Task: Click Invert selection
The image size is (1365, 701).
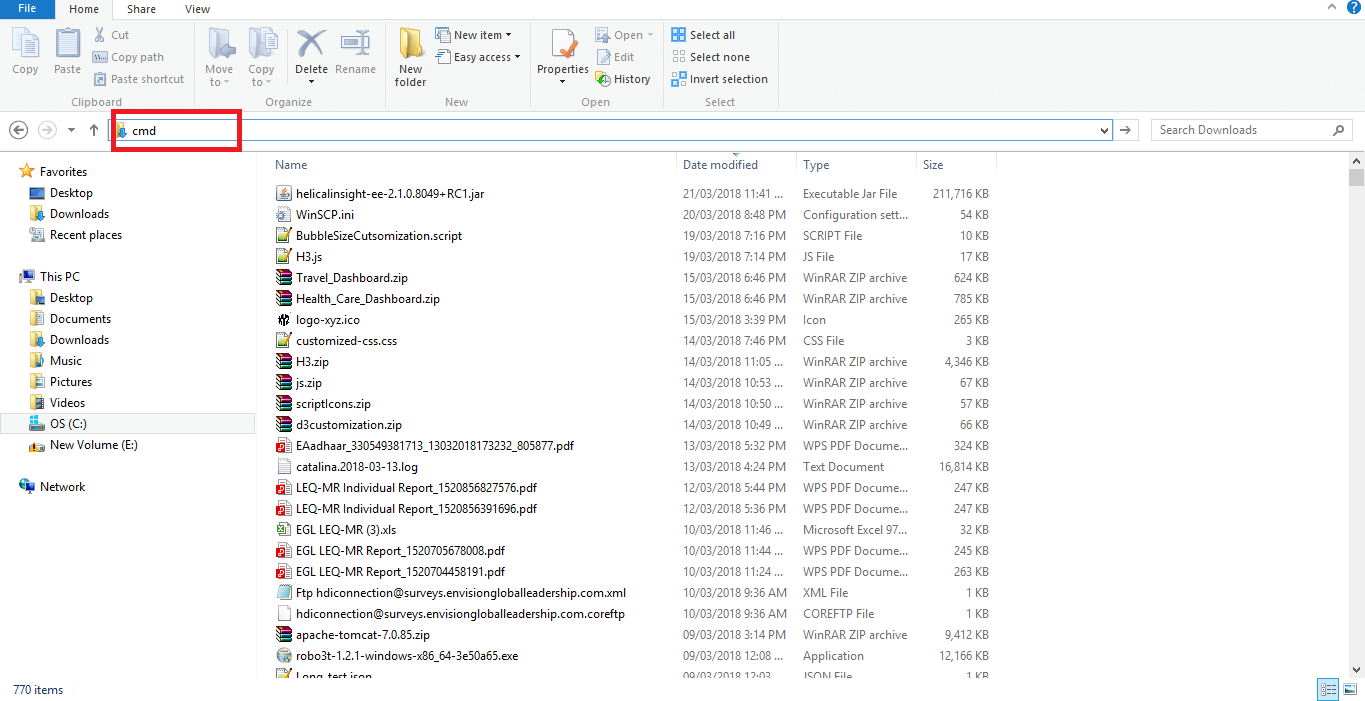Action: click(x=720, y=79)
